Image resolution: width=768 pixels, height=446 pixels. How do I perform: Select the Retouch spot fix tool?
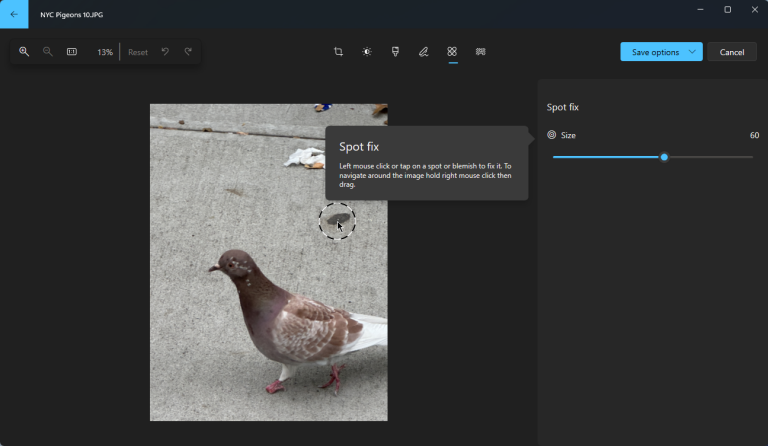pyautogui.click(x=452, y=51)
